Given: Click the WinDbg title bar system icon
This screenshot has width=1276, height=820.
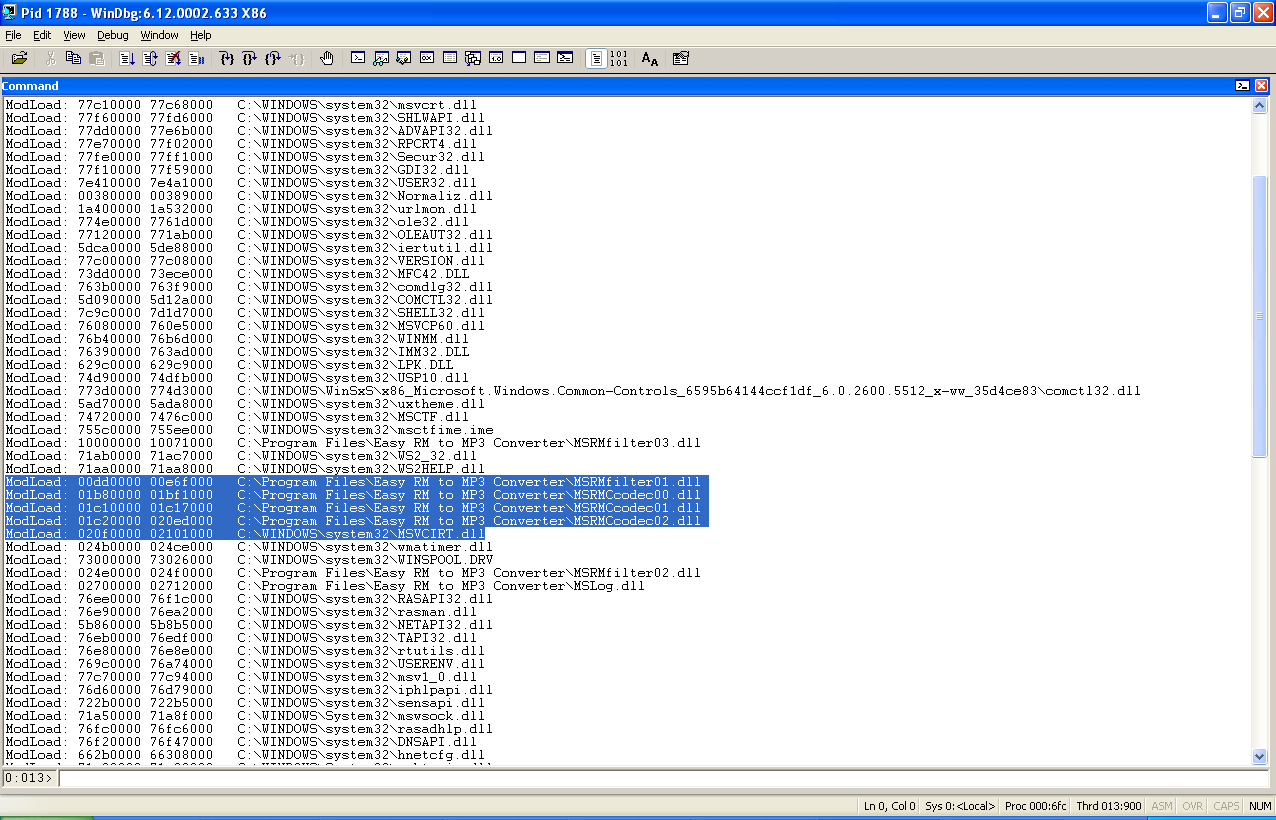Looking at the screenshot, I should pos(10,12).
